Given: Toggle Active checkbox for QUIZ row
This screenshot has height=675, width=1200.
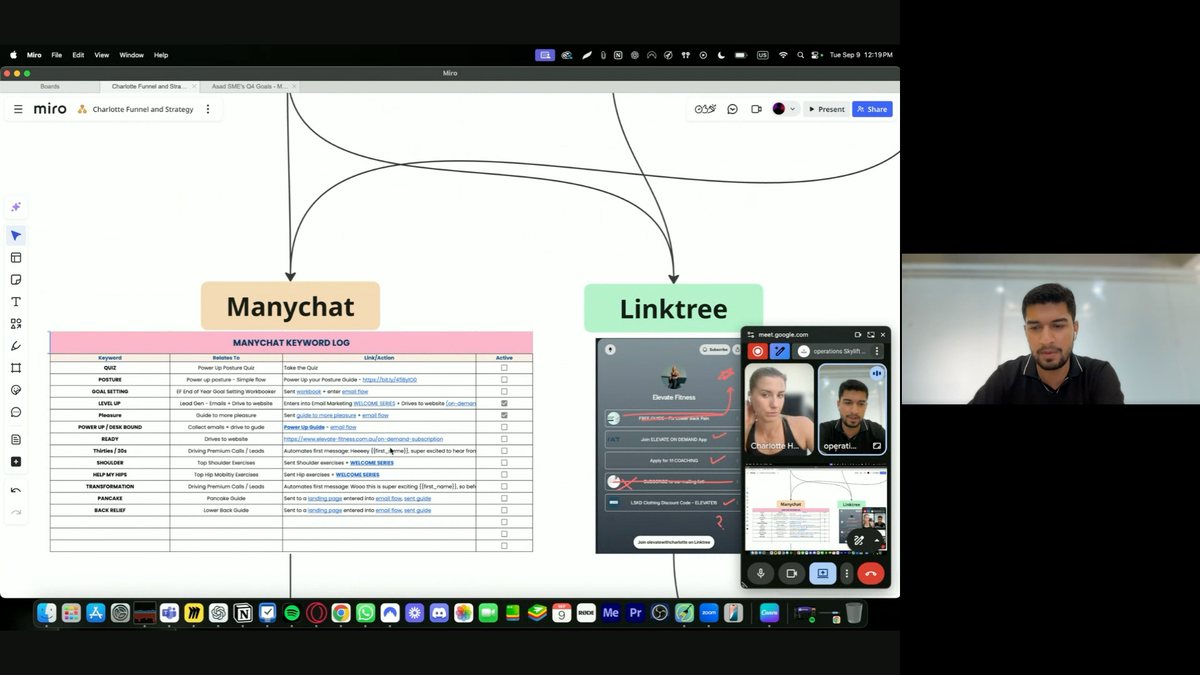Looking at the screenshot, I should [x=504, y=368].
